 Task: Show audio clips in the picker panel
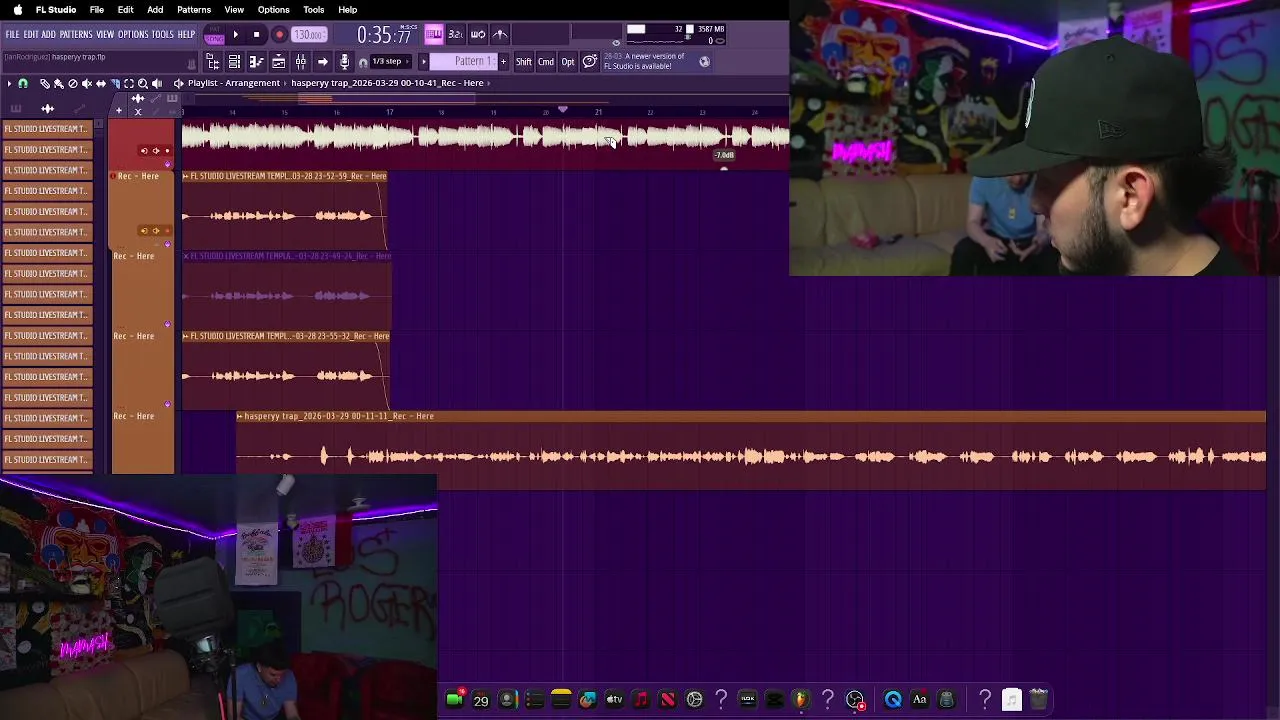pyautogui.click(x=47, y=108)
